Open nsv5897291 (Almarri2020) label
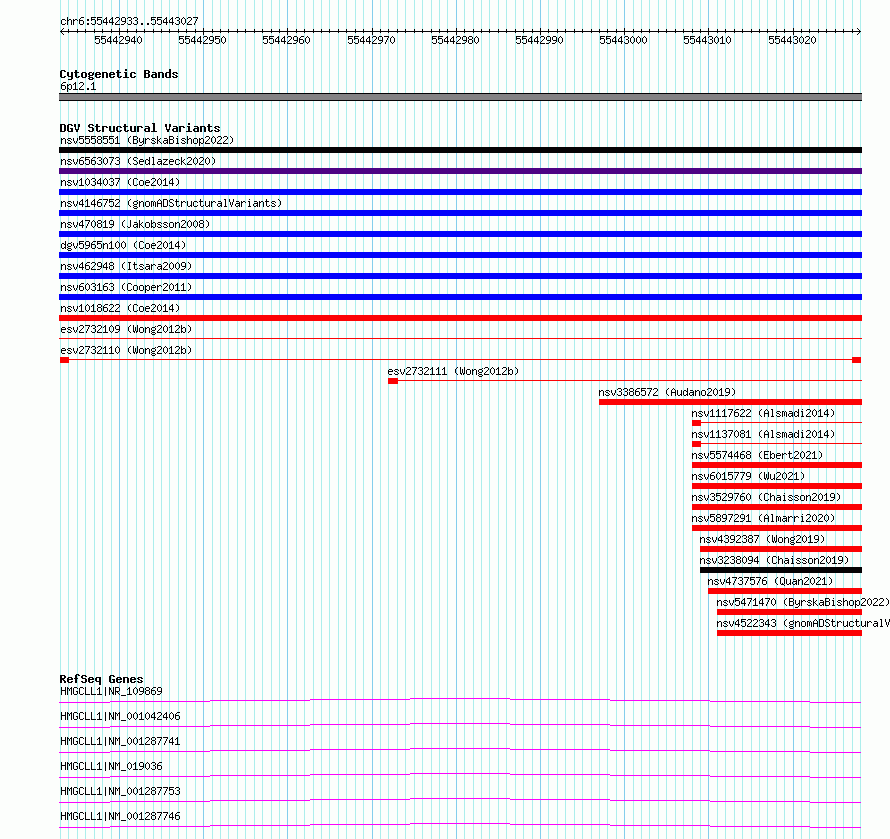Image resolution: width=890 pixels, height=839 pixels. pyautogui.click(x=763, y=518)
